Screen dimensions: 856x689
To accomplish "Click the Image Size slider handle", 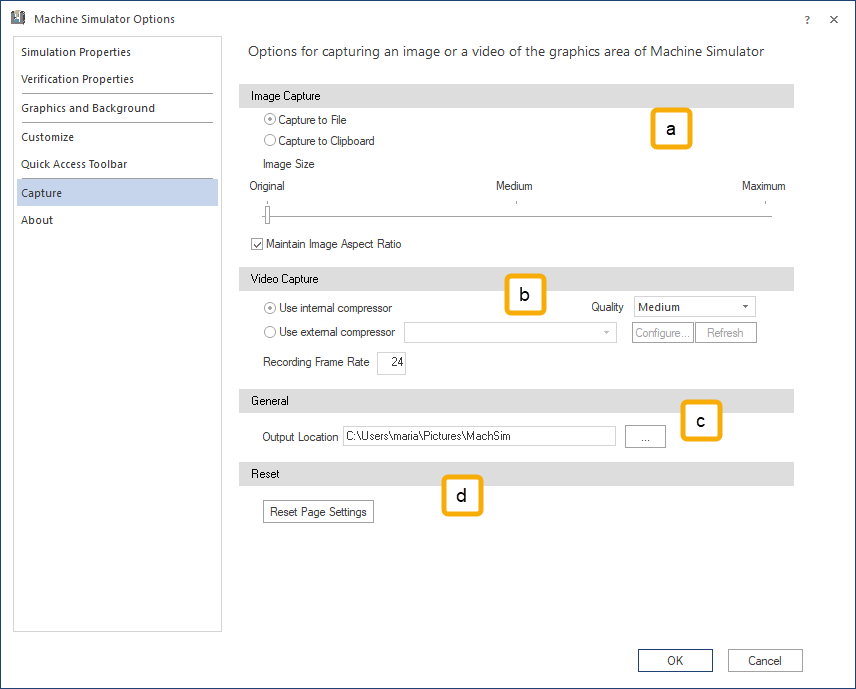I will pyautogui.click(x=267, y=214).
